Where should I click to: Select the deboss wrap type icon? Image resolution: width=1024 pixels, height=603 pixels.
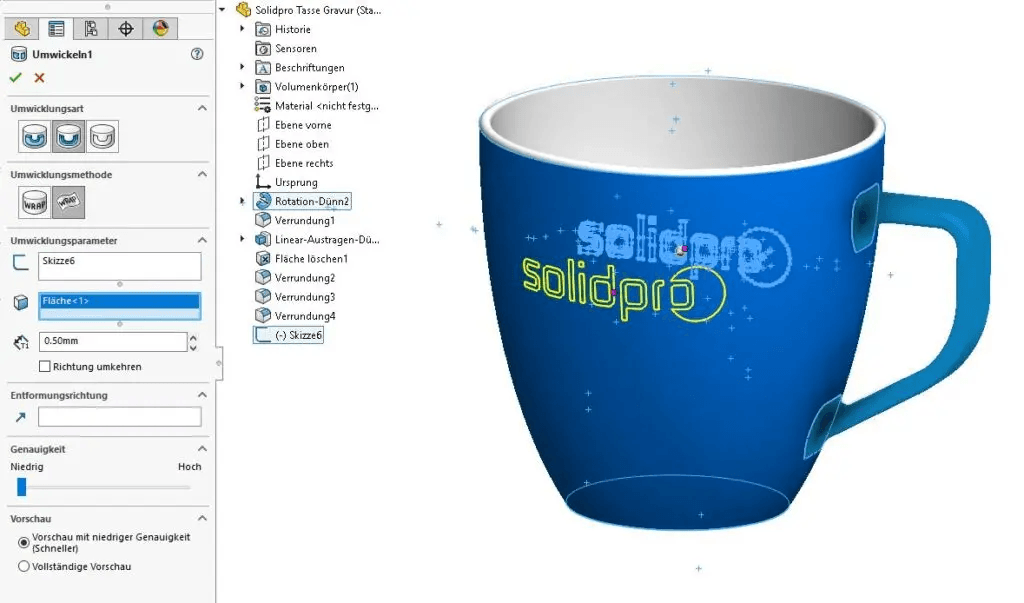click(x=68, y=136)
